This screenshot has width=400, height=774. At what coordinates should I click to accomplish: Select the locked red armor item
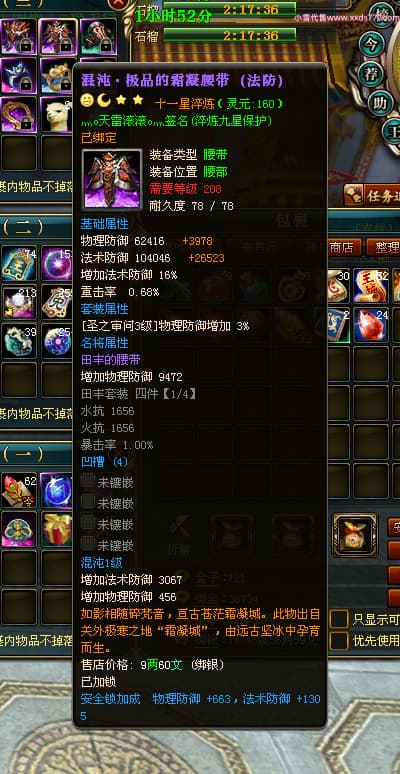coord(58,36)
